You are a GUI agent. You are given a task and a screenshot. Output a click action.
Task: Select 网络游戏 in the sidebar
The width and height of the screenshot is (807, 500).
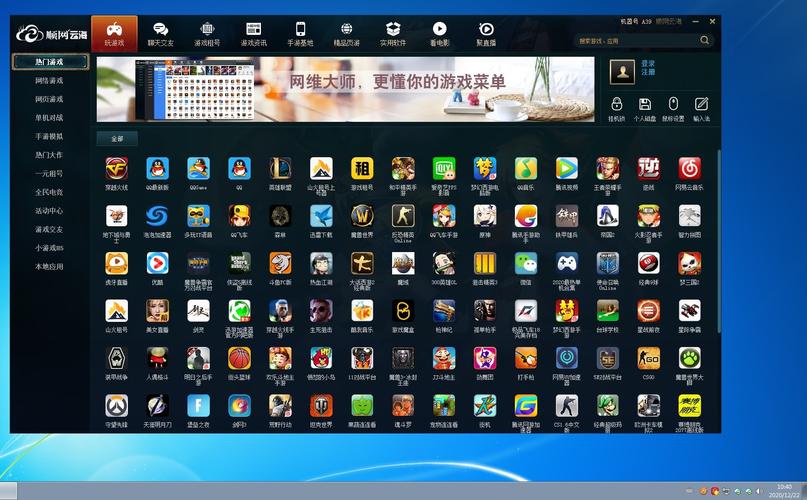point(49,80)
